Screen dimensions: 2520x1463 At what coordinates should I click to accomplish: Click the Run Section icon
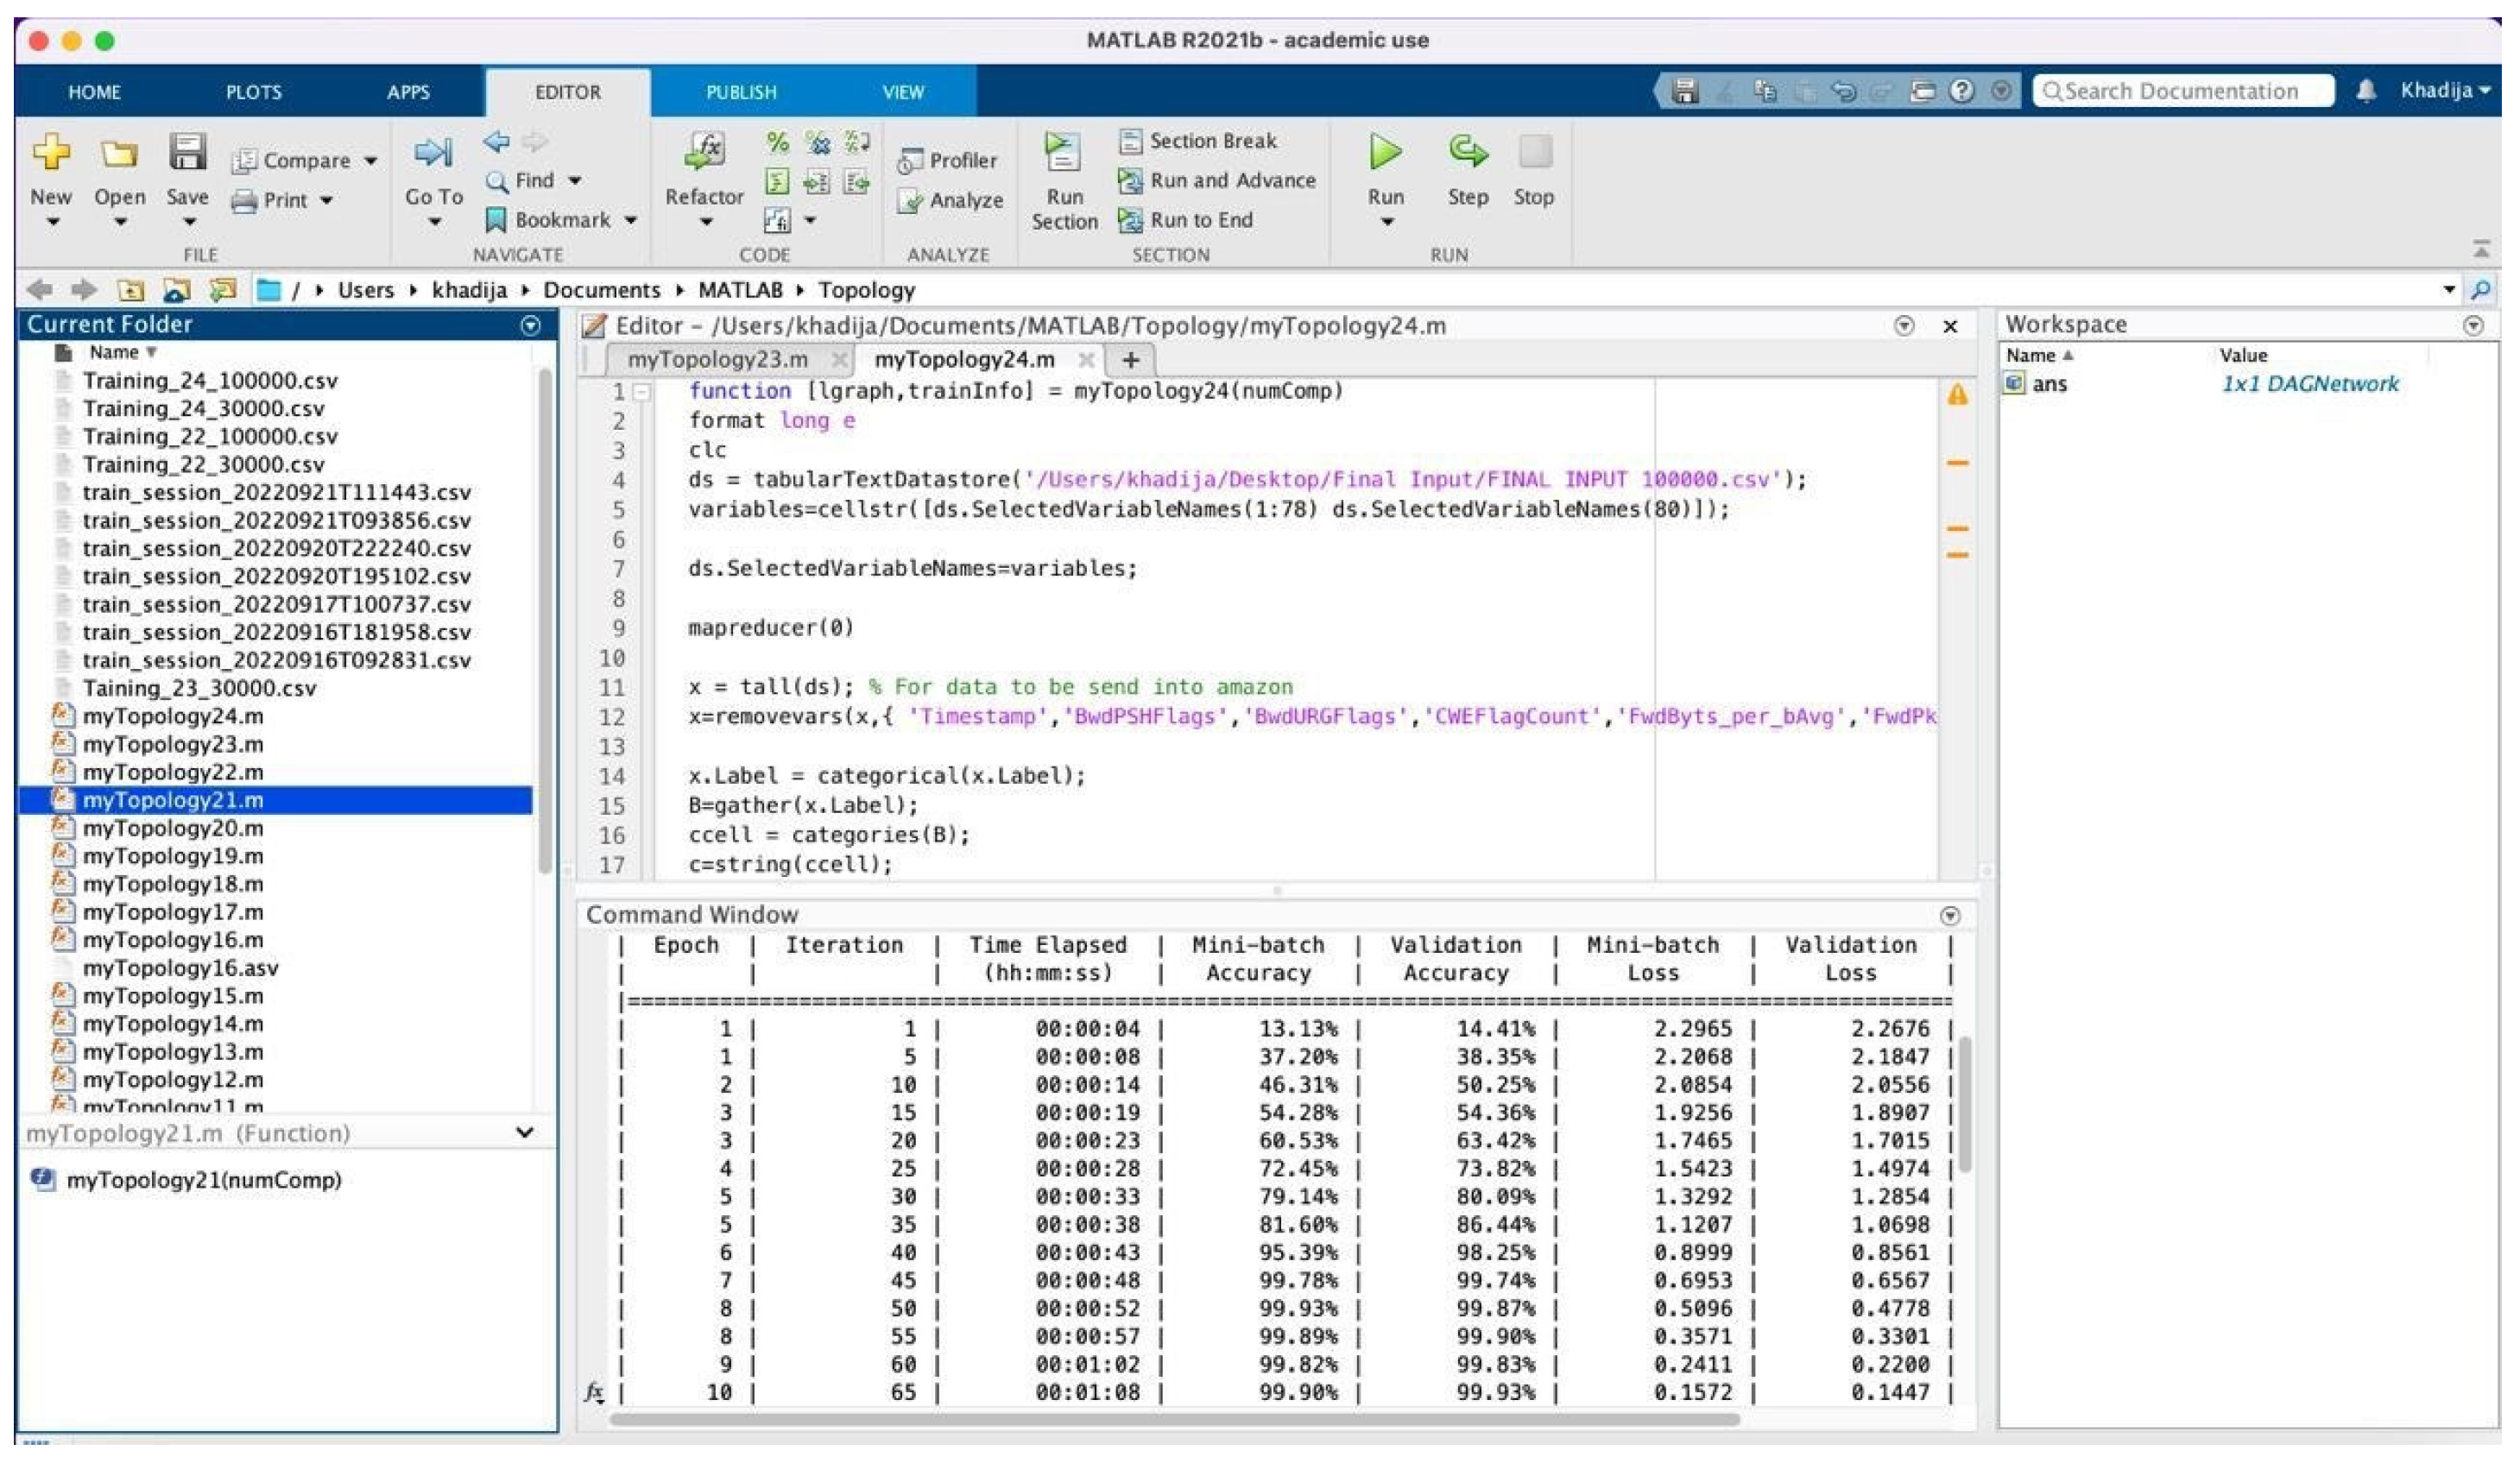click(x=1062, y=153)
